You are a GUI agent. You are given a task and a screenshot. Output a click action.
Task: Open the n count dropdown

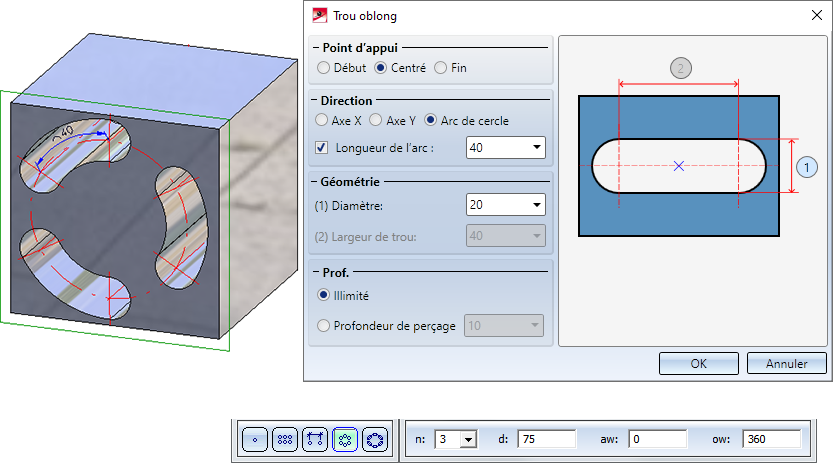tap(468, 440)
